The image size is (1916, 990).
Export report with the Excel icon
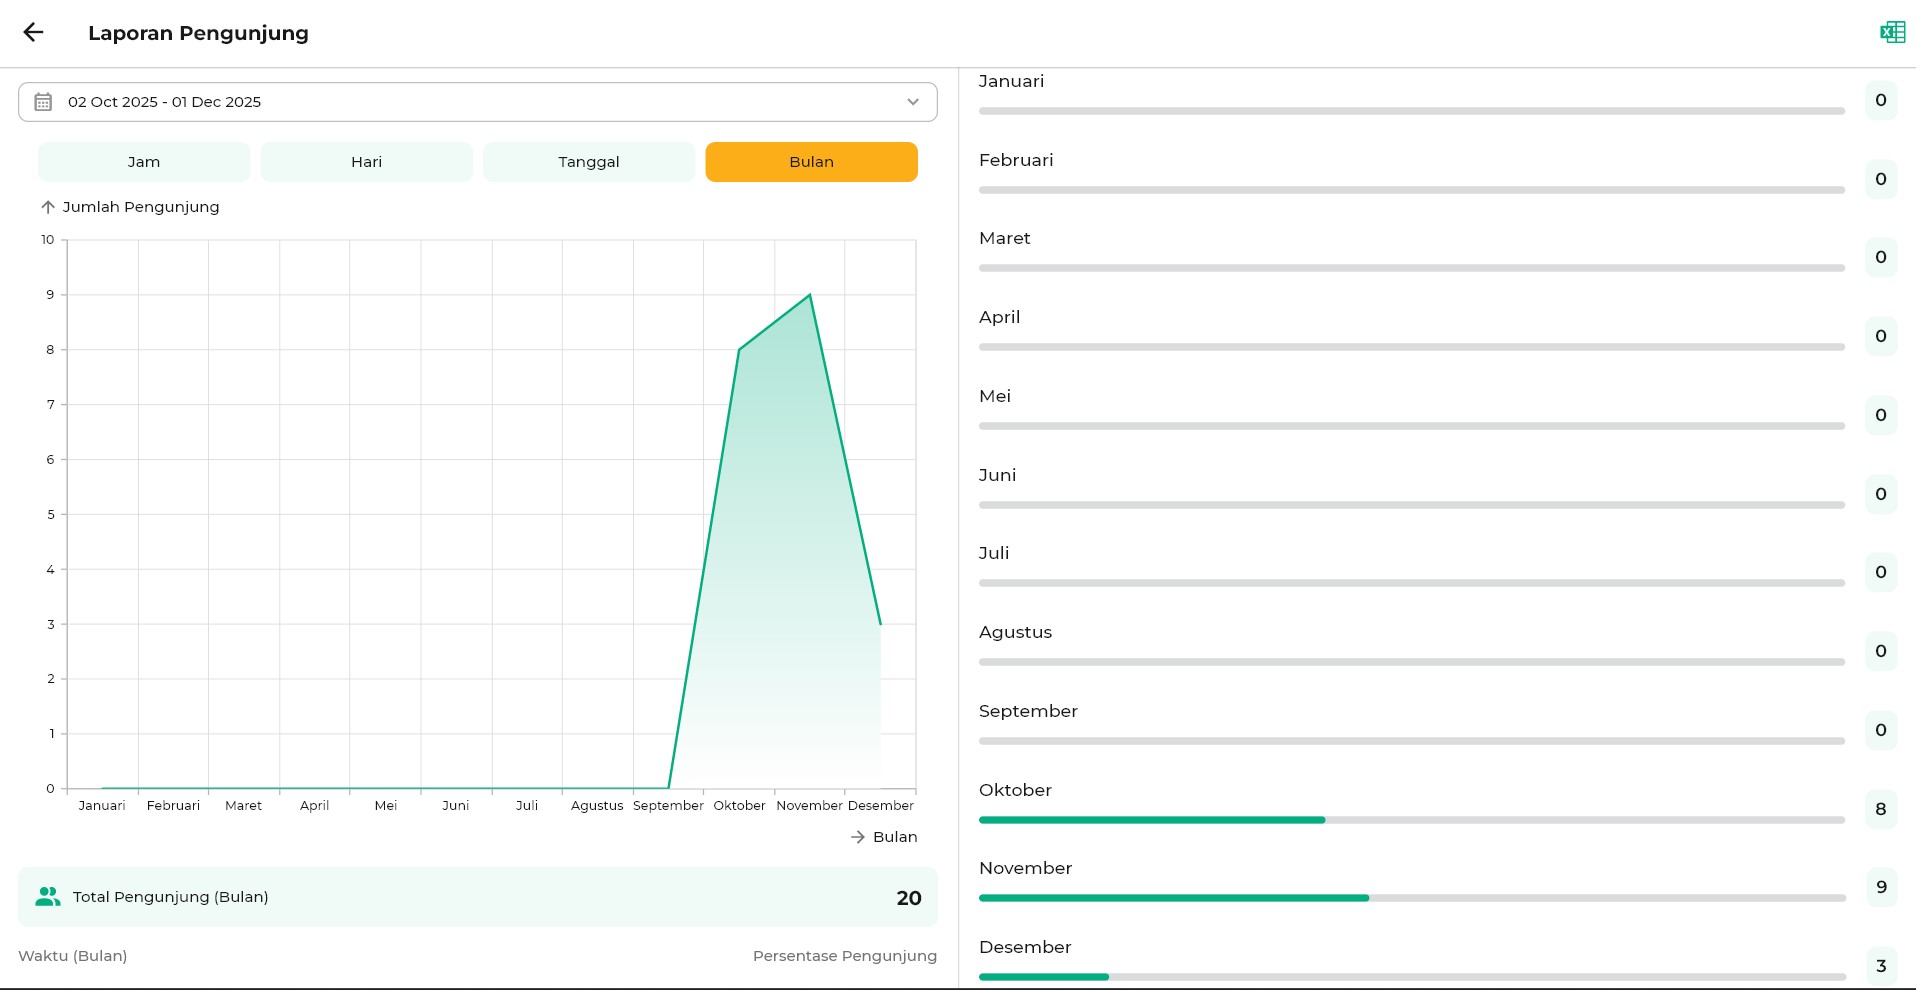pyautogui.click(x=1892, y=32)
